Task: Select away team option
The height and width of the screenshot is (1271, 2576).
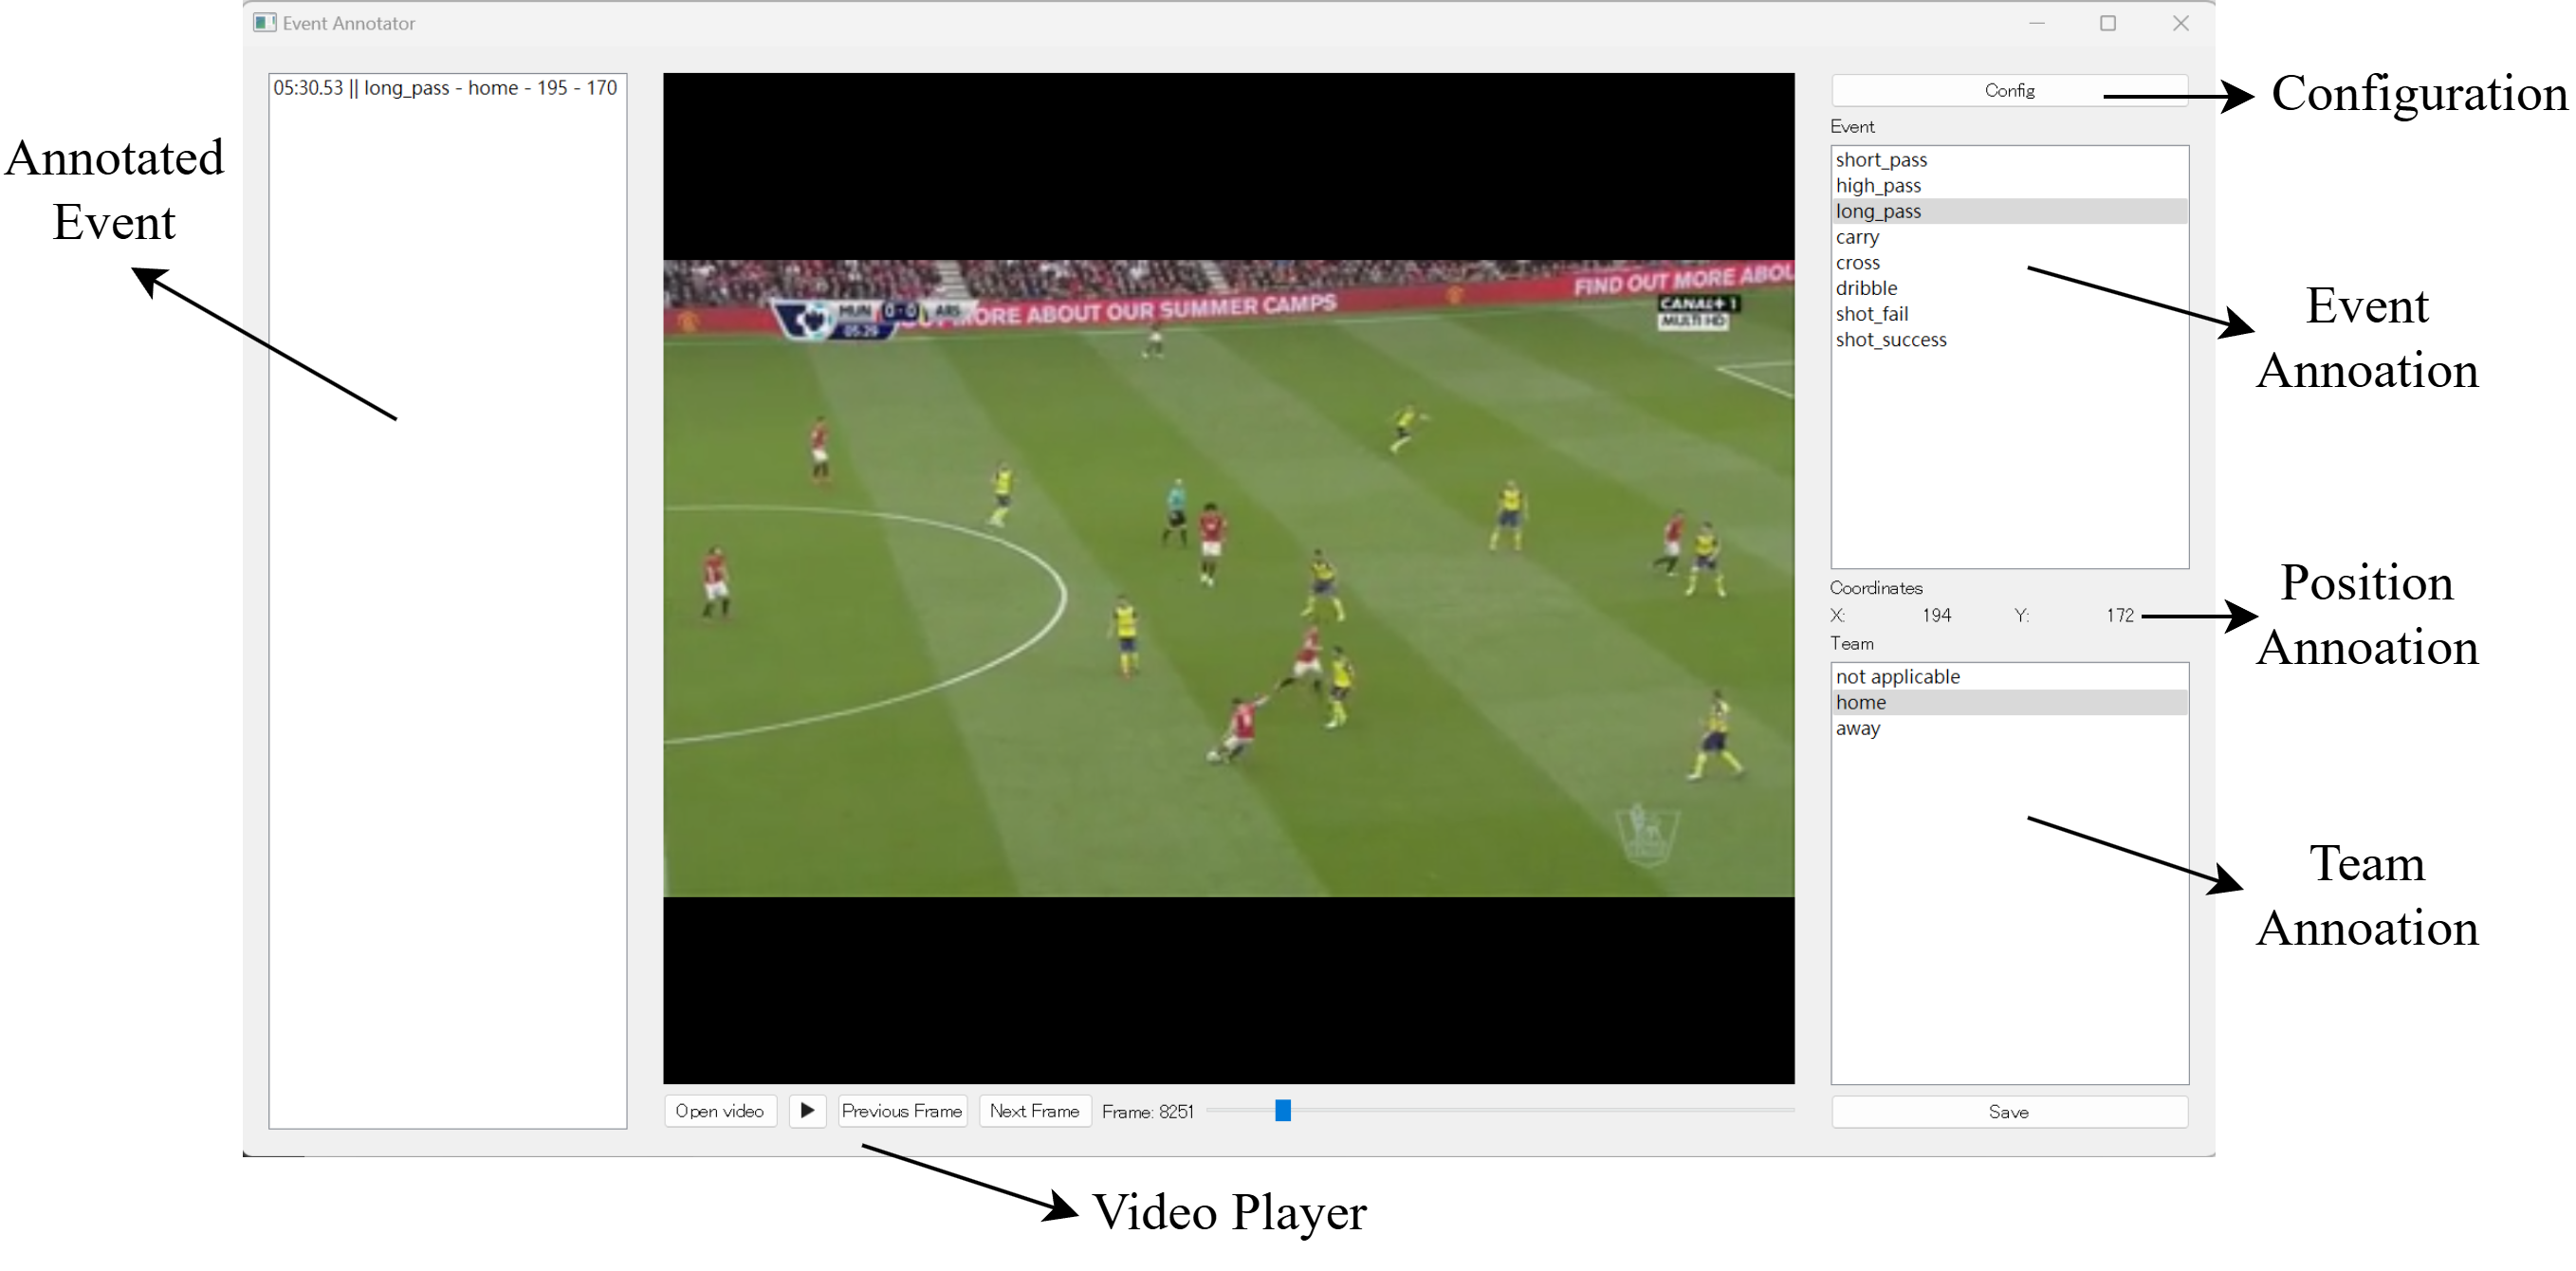Action: [x=1857, y=728]
